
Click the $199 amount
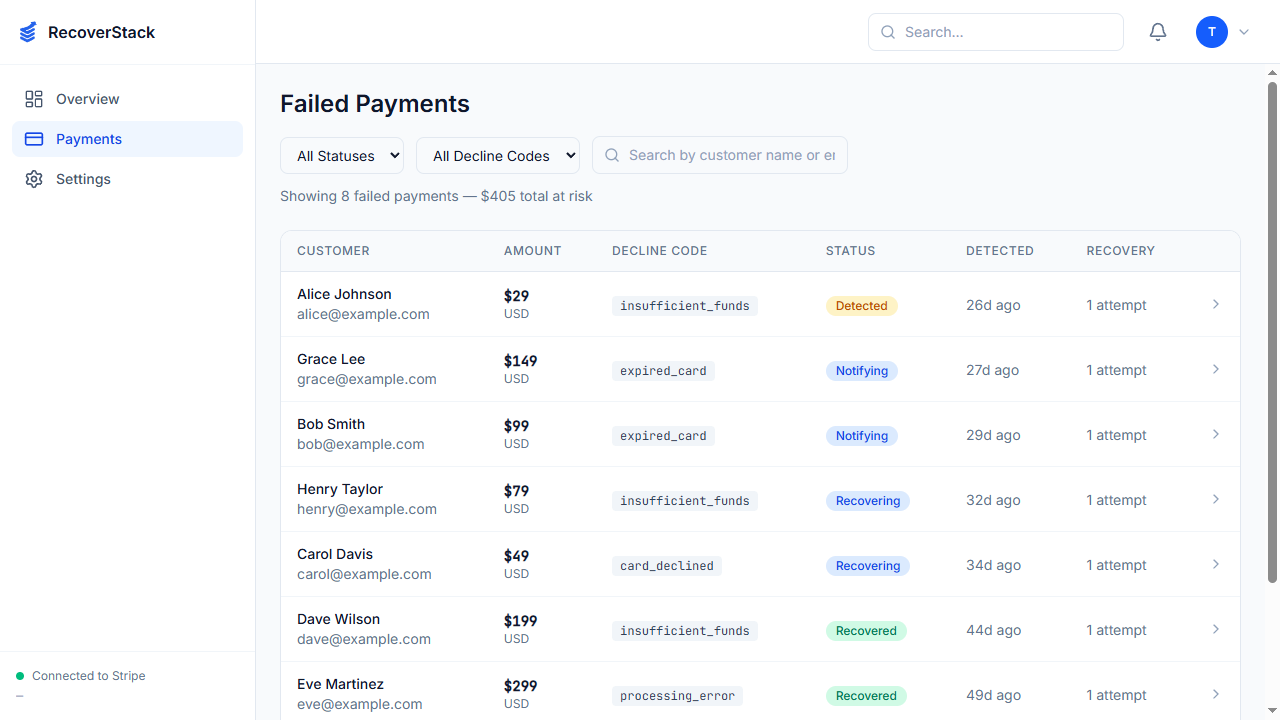point(521,621)
